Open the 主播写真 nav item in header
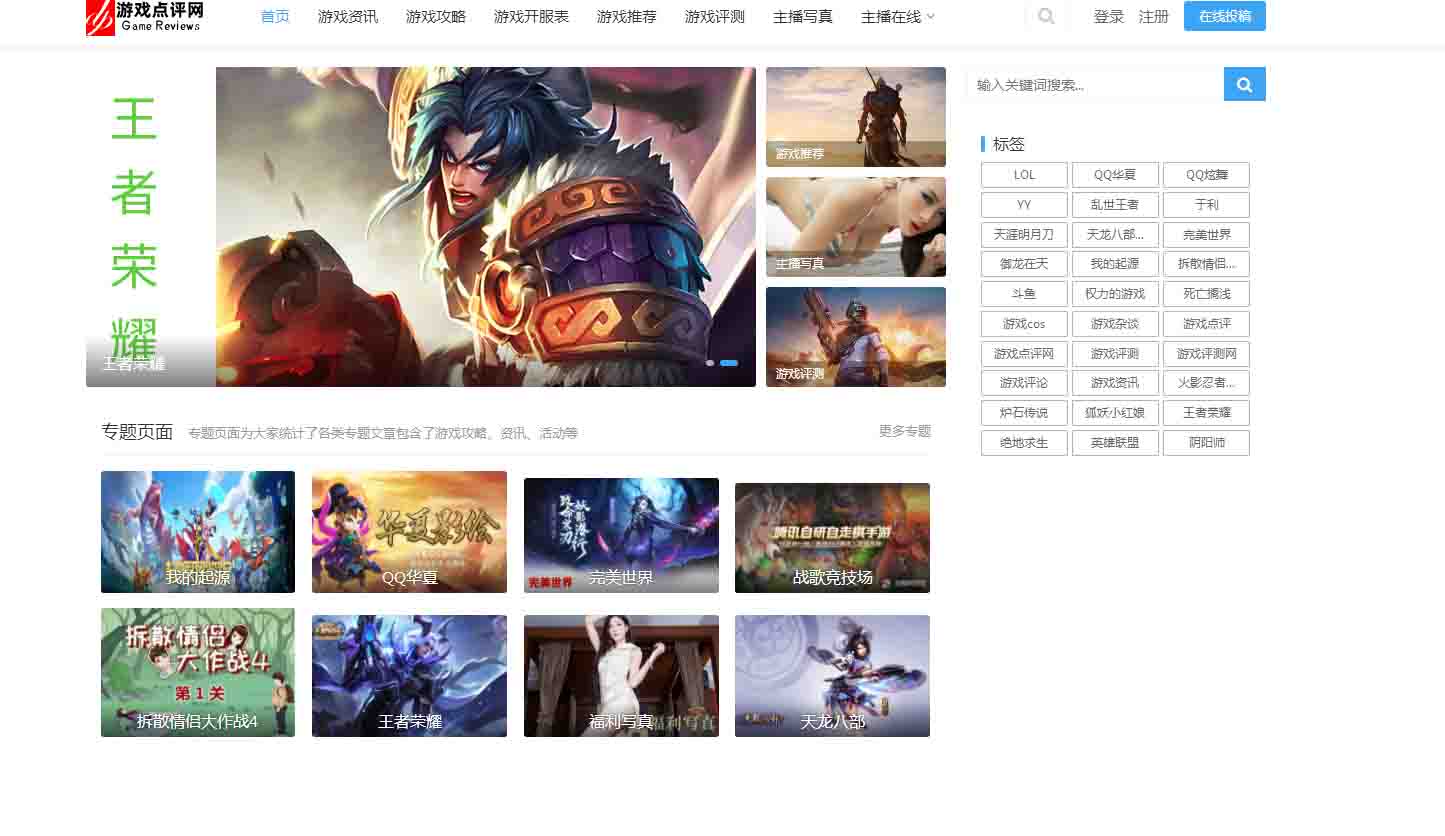 coord(803,16)
